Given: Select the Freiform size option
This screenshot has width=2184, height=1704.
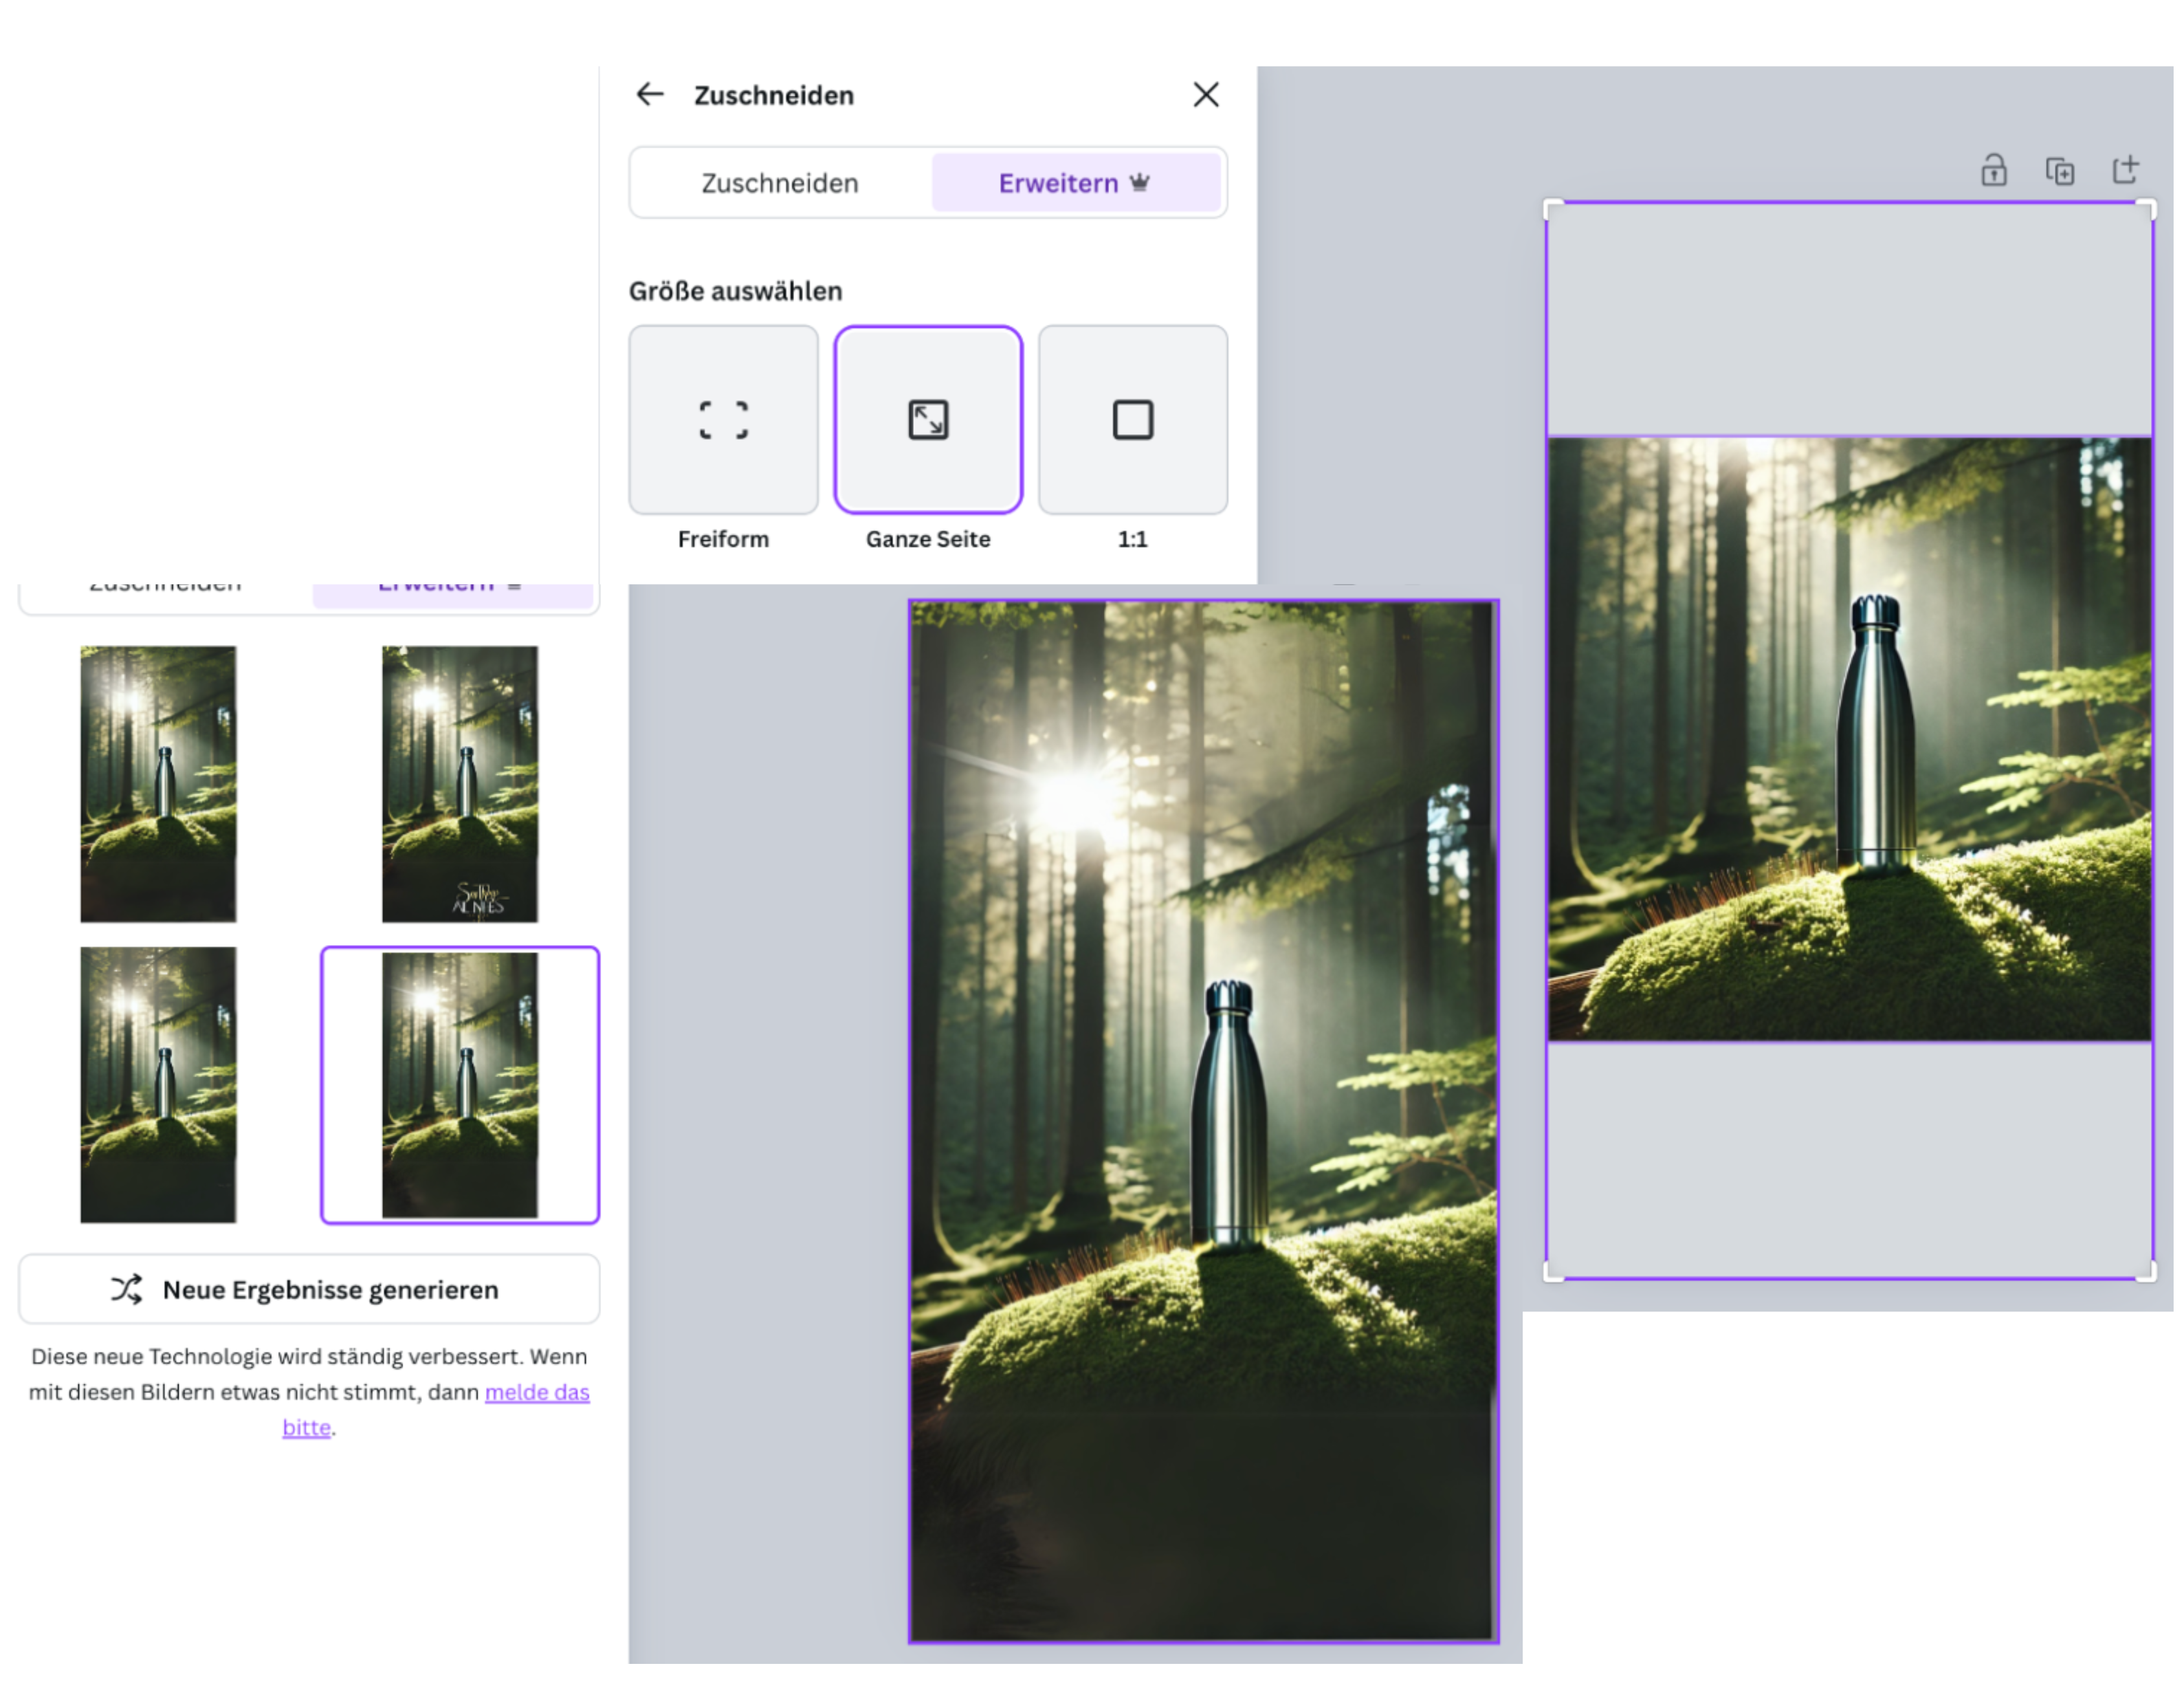Looking at the screenshot, I should coord(723,420).
